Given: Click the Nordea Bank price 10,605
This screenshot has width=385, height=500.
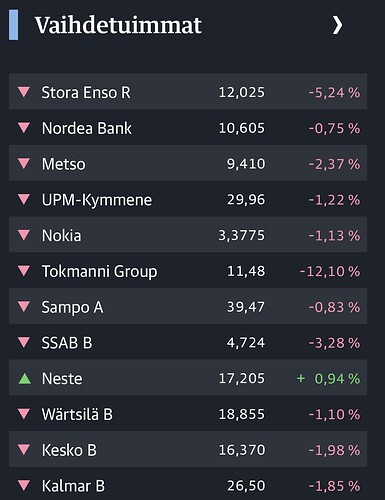Looking at the screenshot, I should (x=242, y=128).
